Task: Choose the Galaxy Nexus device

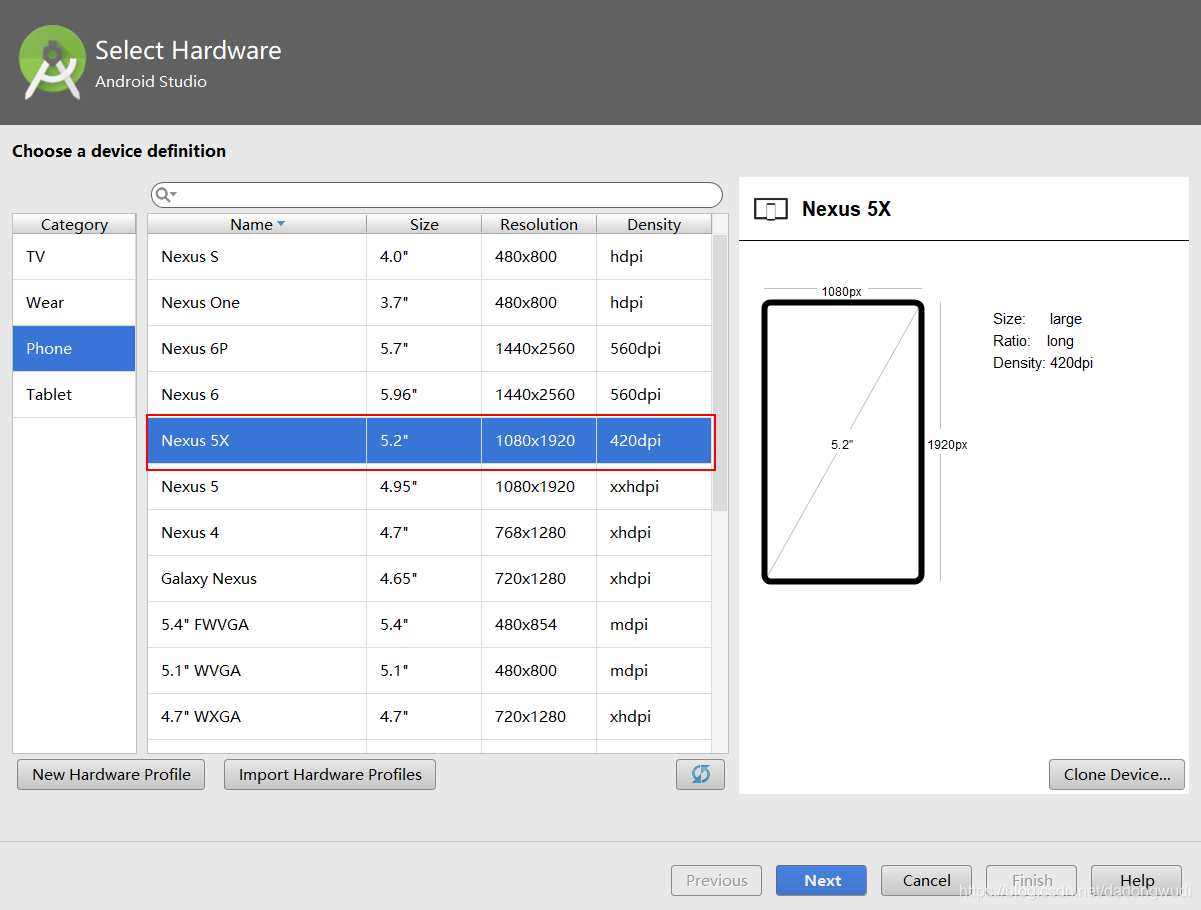Action: 430,579
